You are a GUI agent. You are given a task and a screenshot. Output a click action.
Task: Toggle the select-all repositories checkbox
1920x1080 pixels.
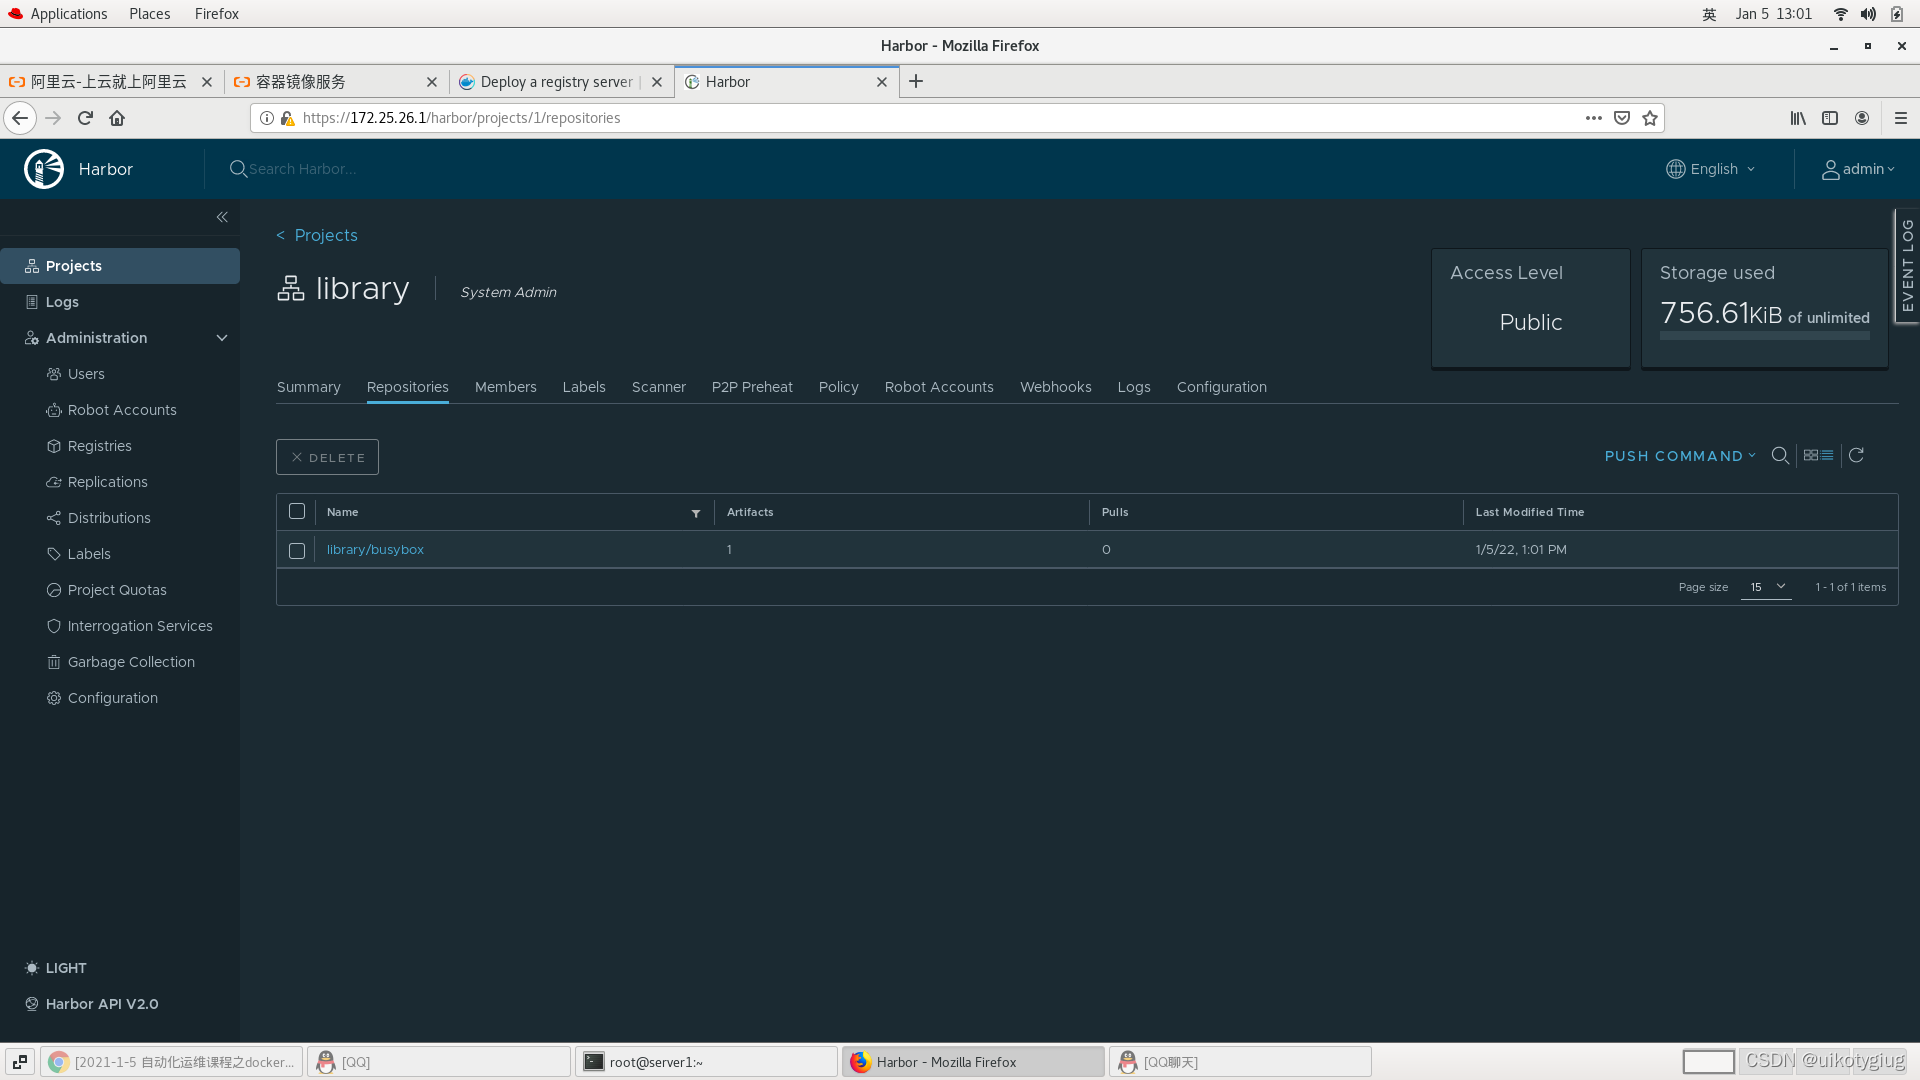(297, 512)
